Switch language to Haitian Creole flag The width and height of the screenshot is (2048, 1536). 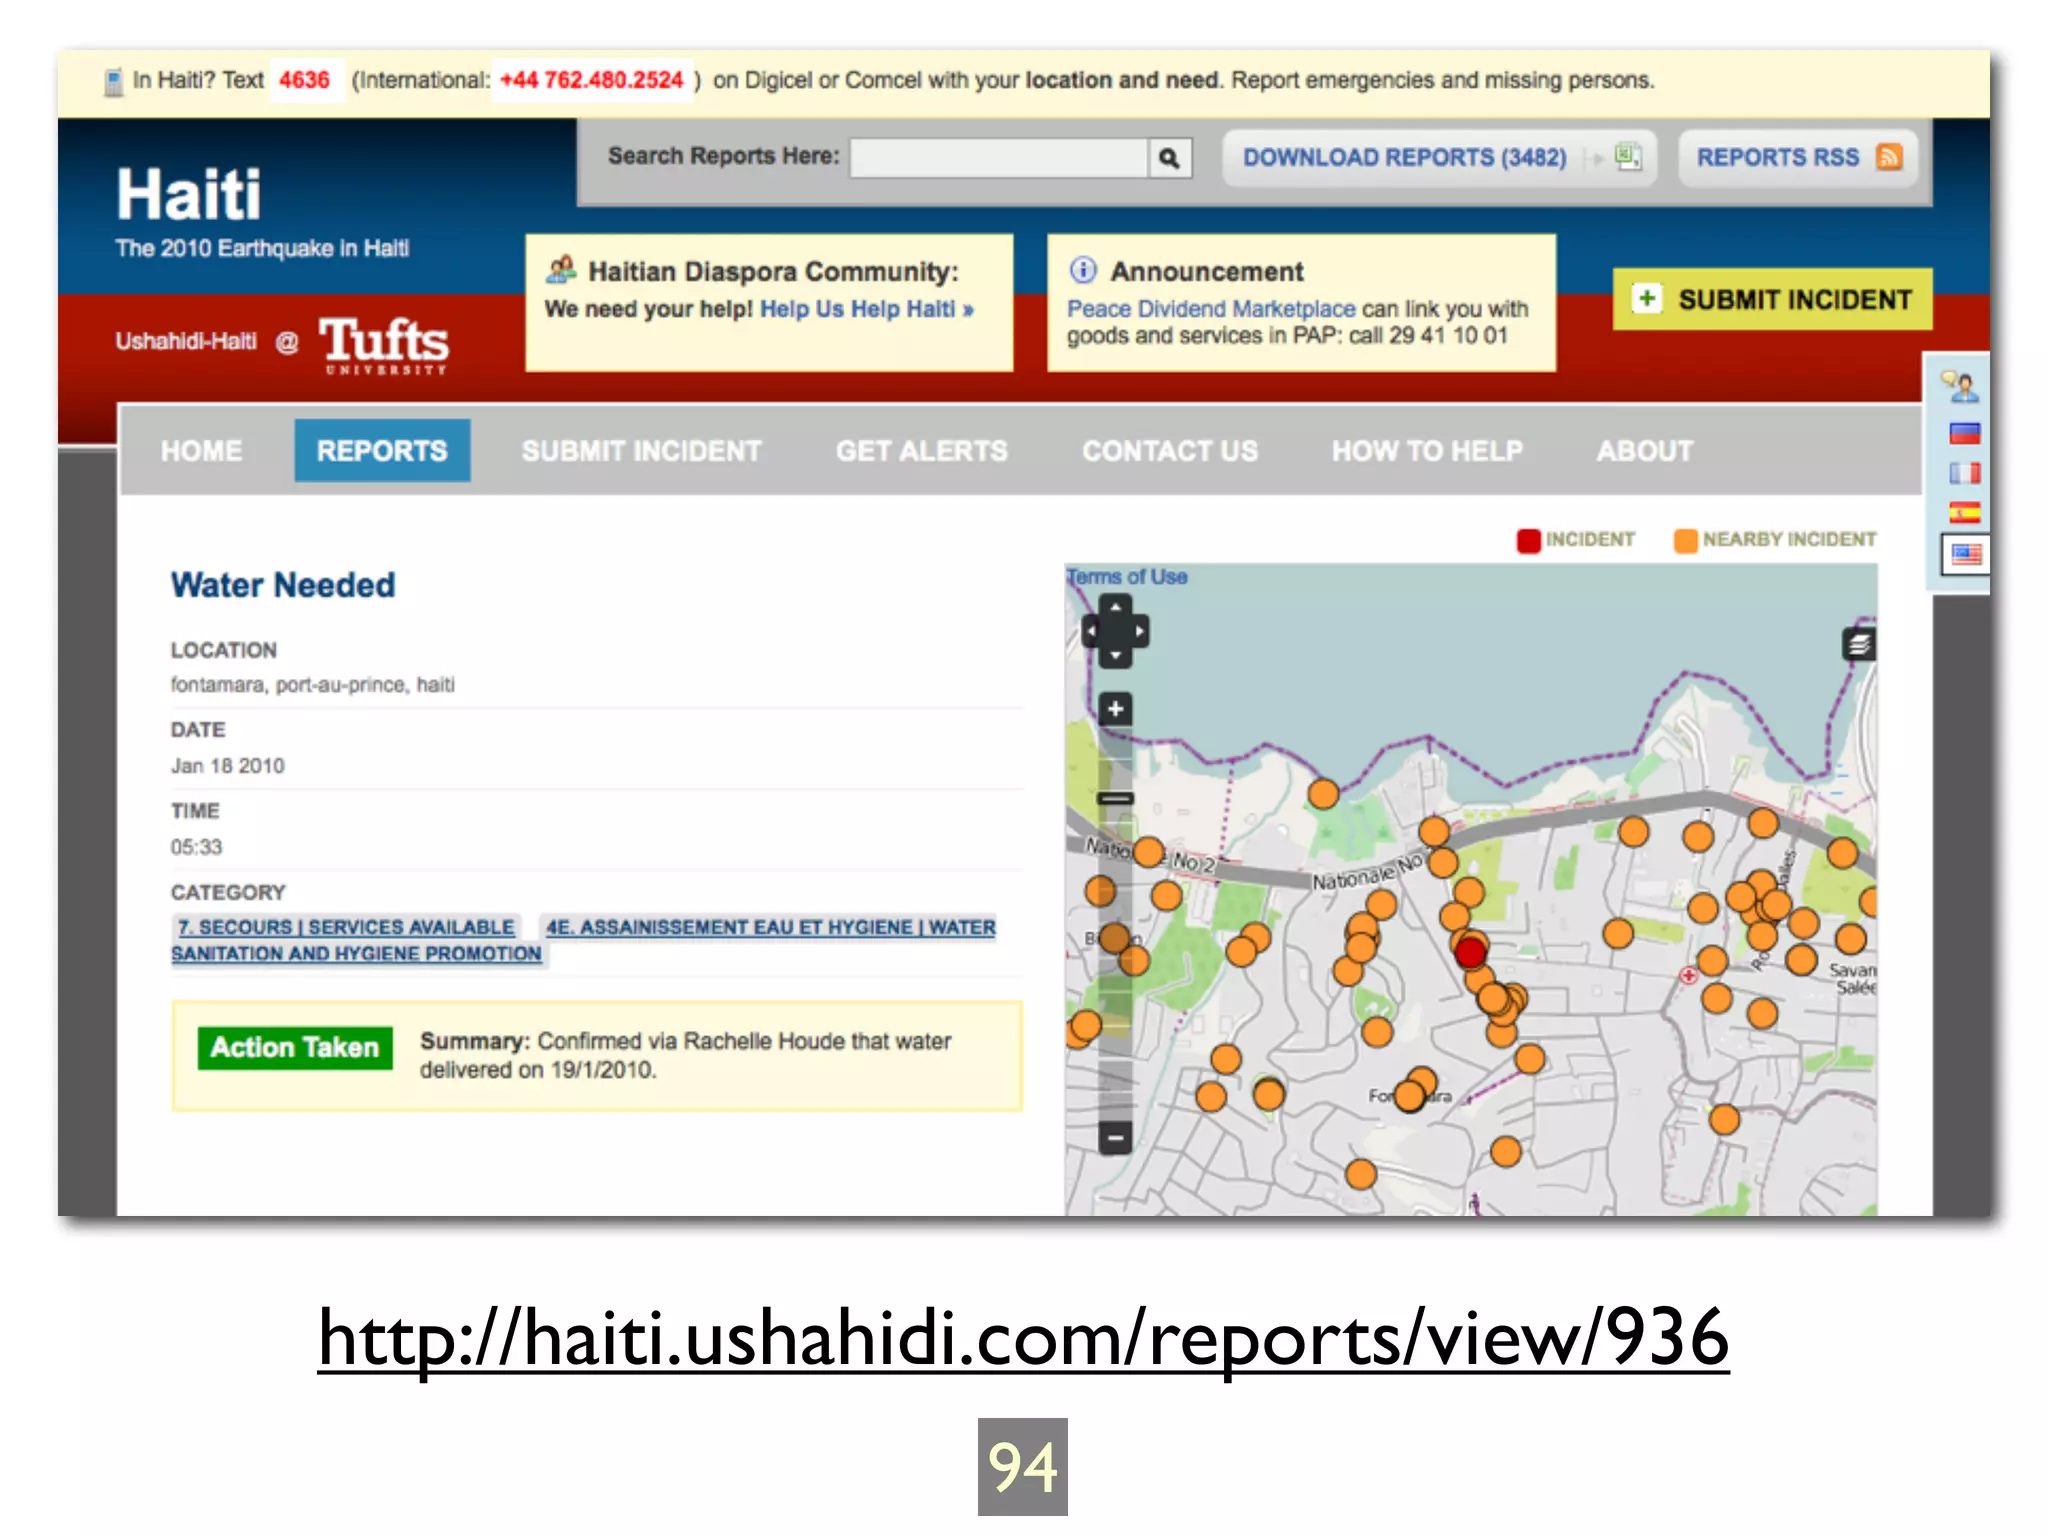point(1964,433)
